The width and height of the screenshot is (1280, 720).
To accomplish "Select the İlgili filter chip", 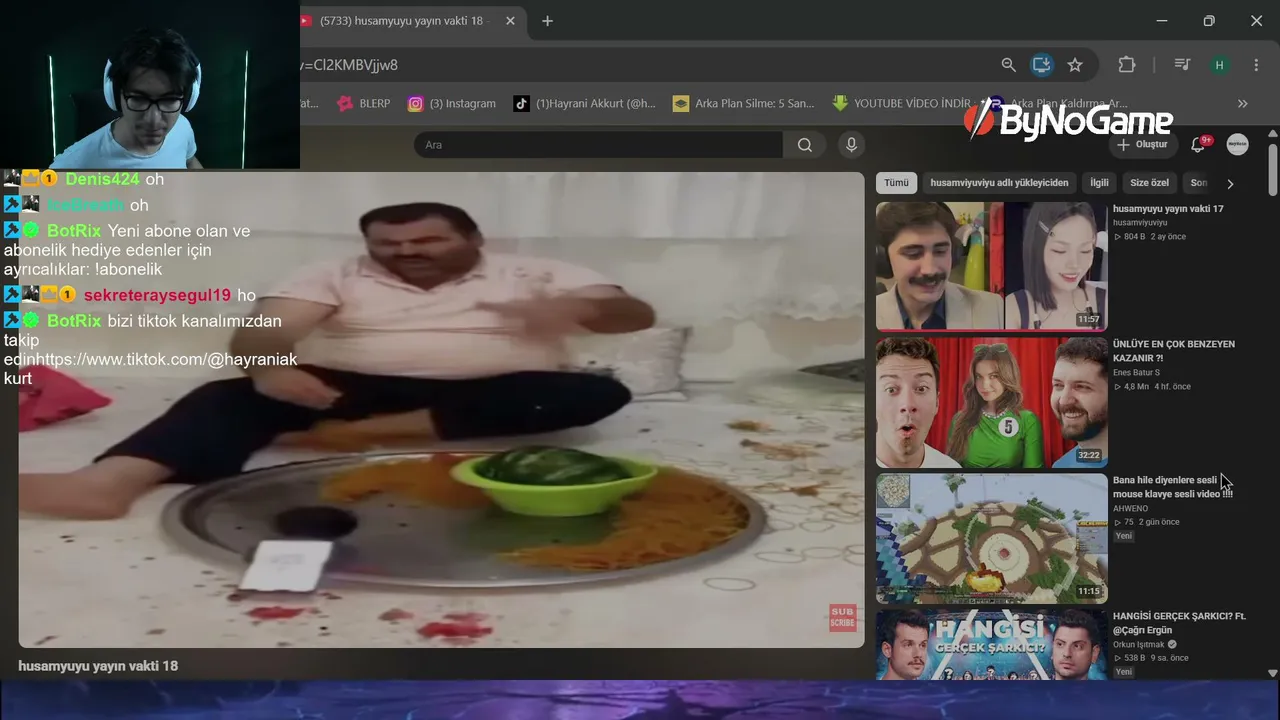I will click(x=1099, y=183).
